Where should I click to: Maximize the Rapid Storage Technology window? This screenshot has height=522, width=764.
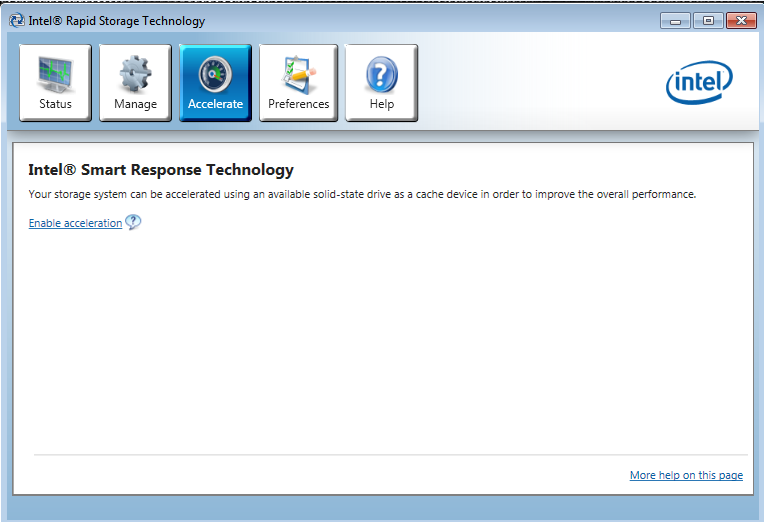(708, 21)
